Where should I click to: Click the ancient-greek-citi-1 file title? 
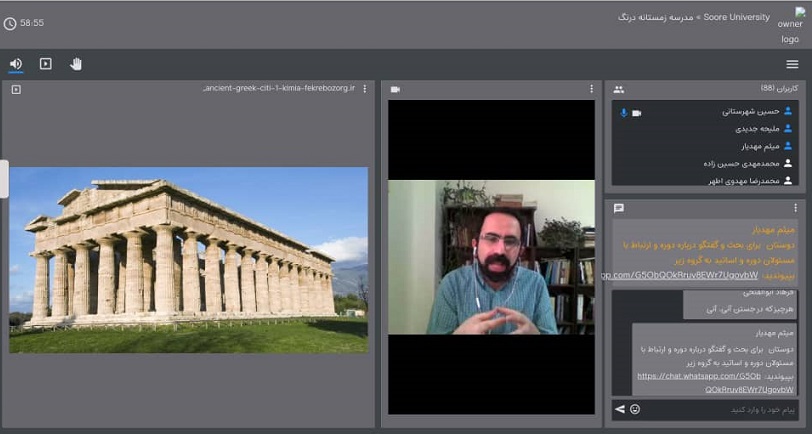point(279,88)
